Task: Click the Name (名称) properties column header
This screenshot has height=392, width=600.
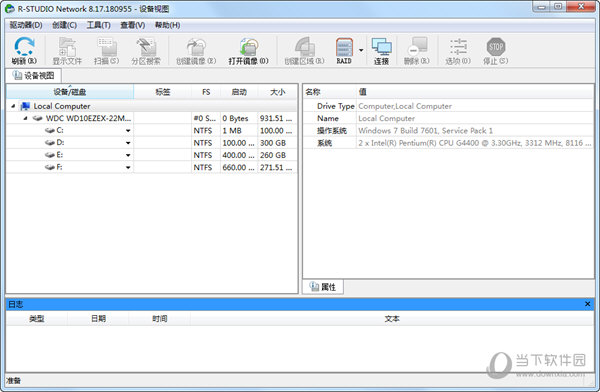Action: tap(330, 92)
